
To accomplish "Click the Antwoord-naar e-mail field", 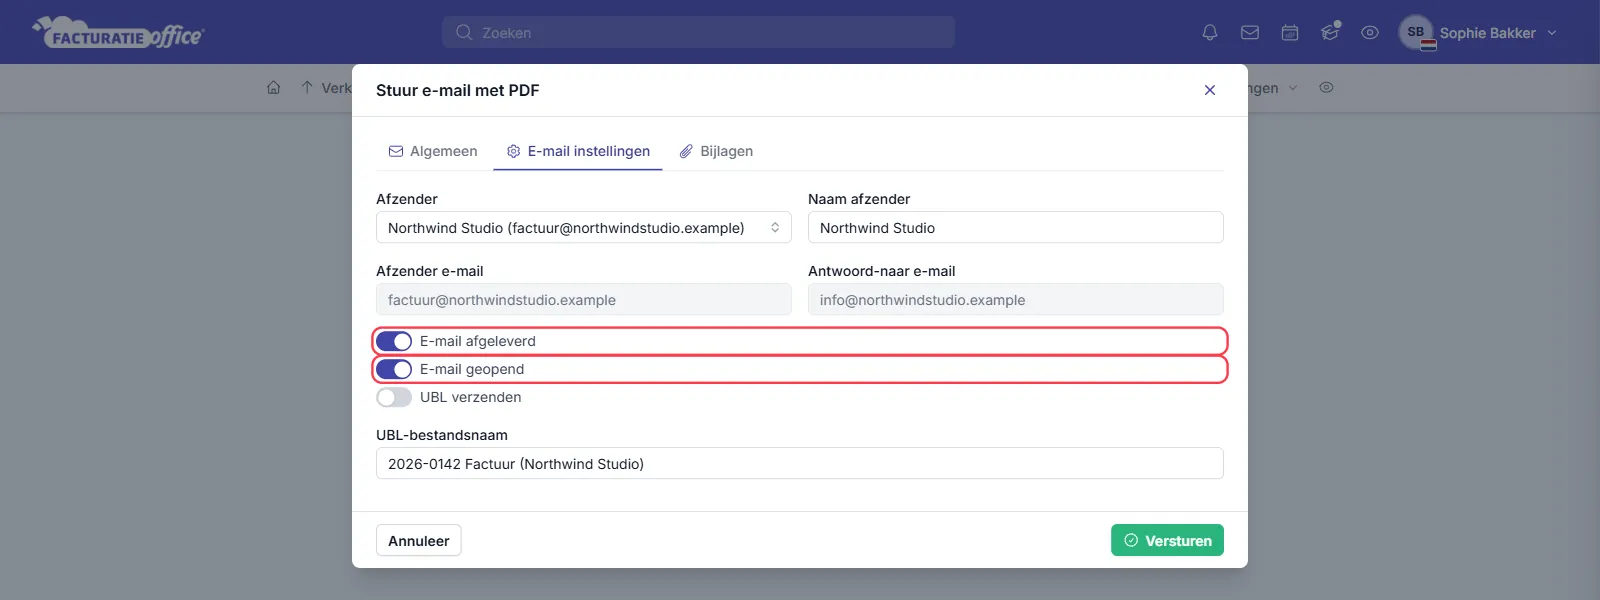I will [1016, 299].
